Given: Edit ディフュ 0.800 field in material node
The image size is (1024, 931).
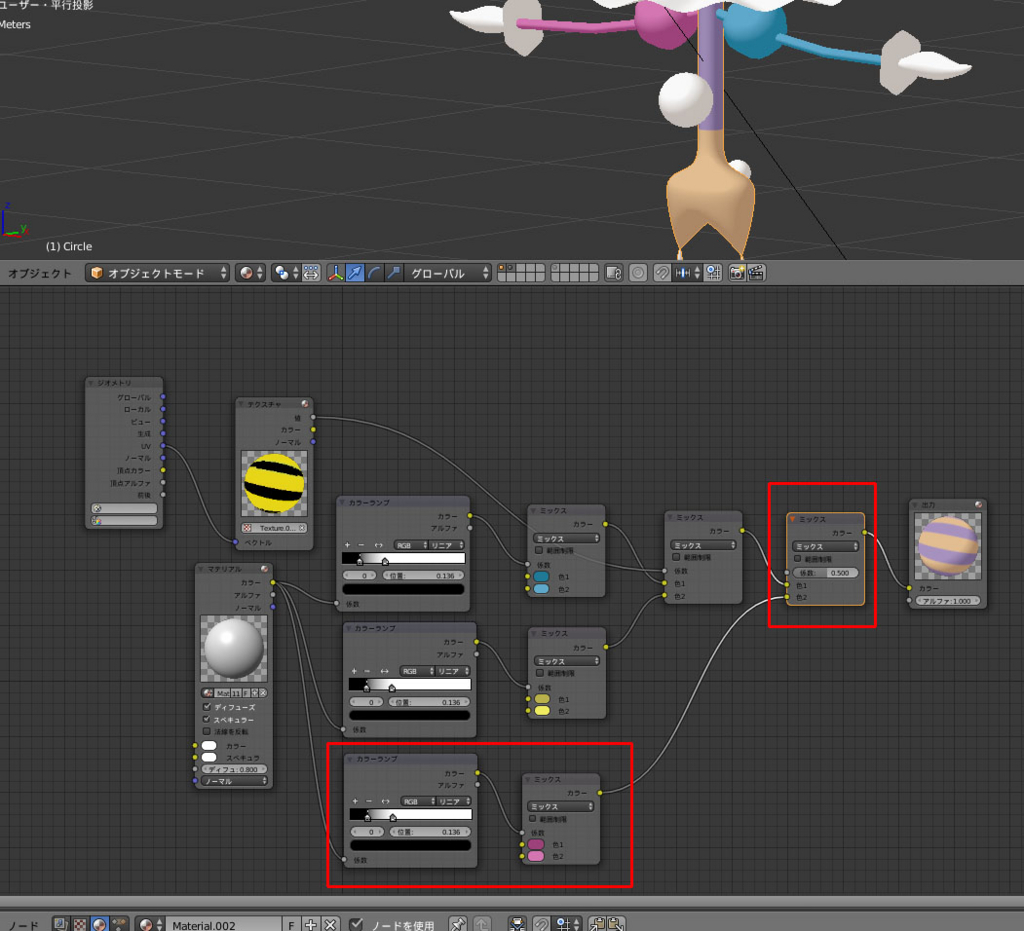Looking at the screenshot, I should 235,769.
